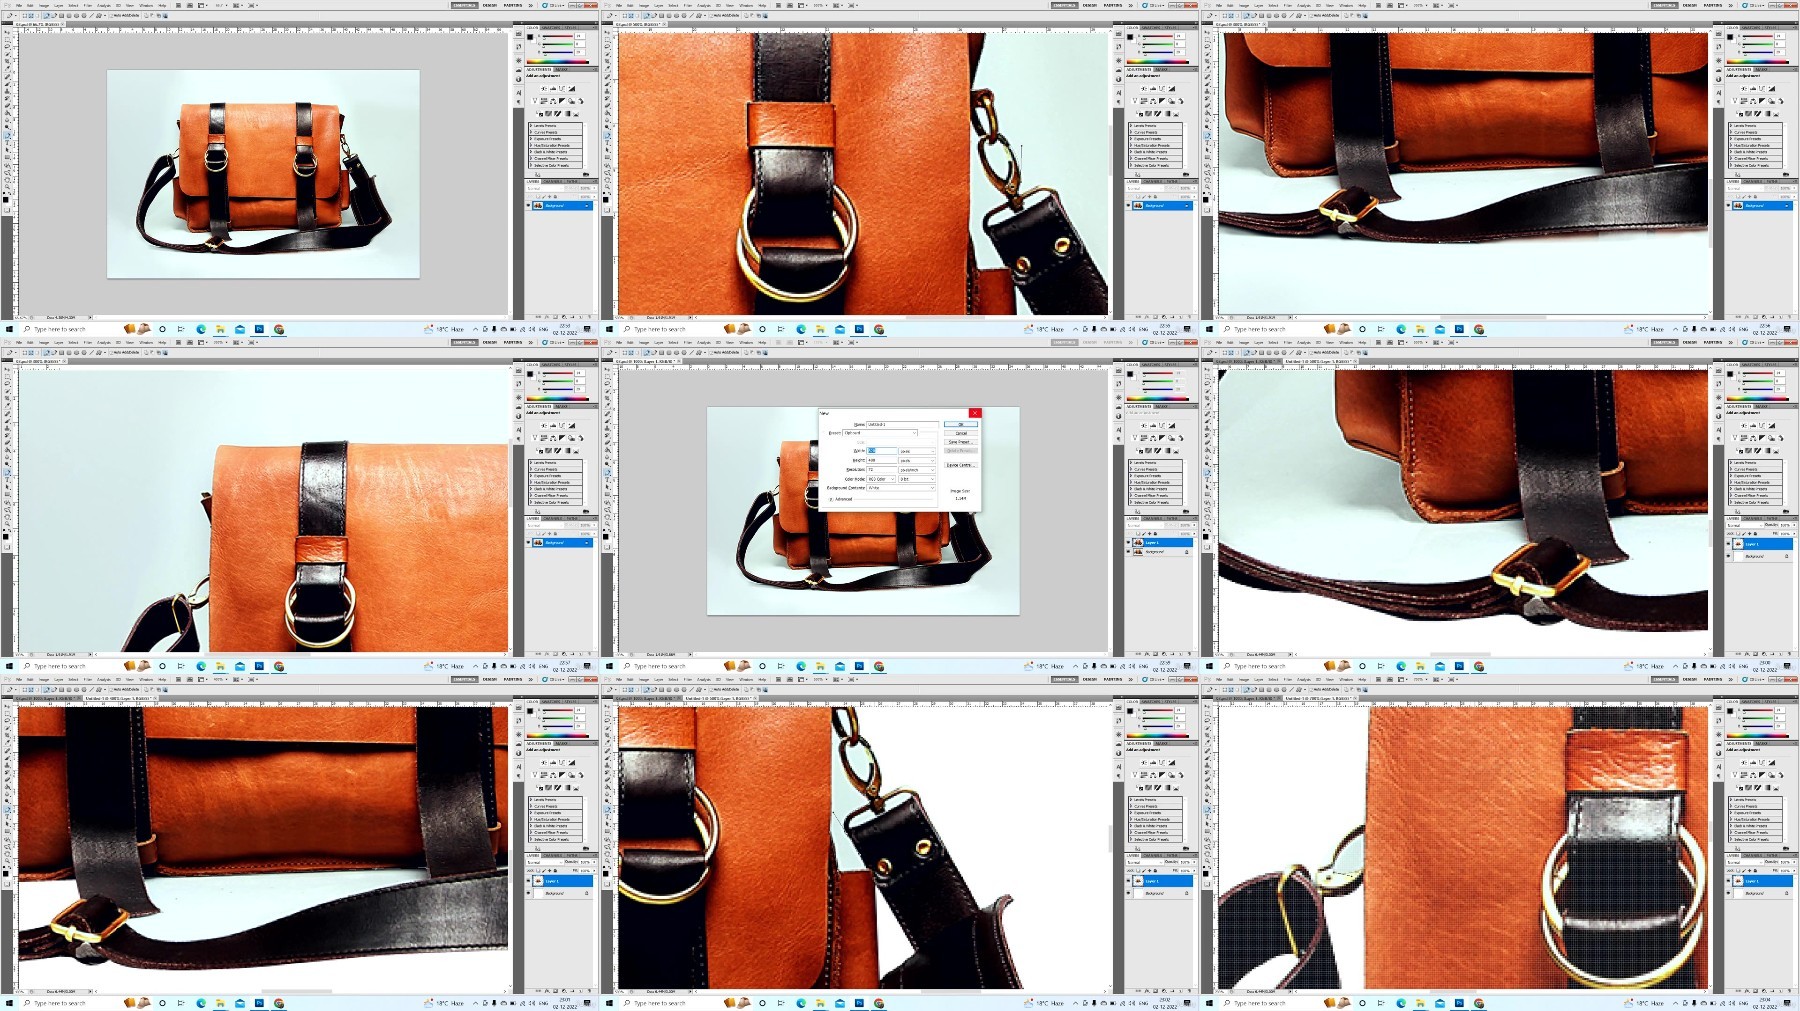This screenshot has height=1011, width=1800.
Task: Hide Layer 1 in center screenshot layers panel
Action: tap(1128, 542)
